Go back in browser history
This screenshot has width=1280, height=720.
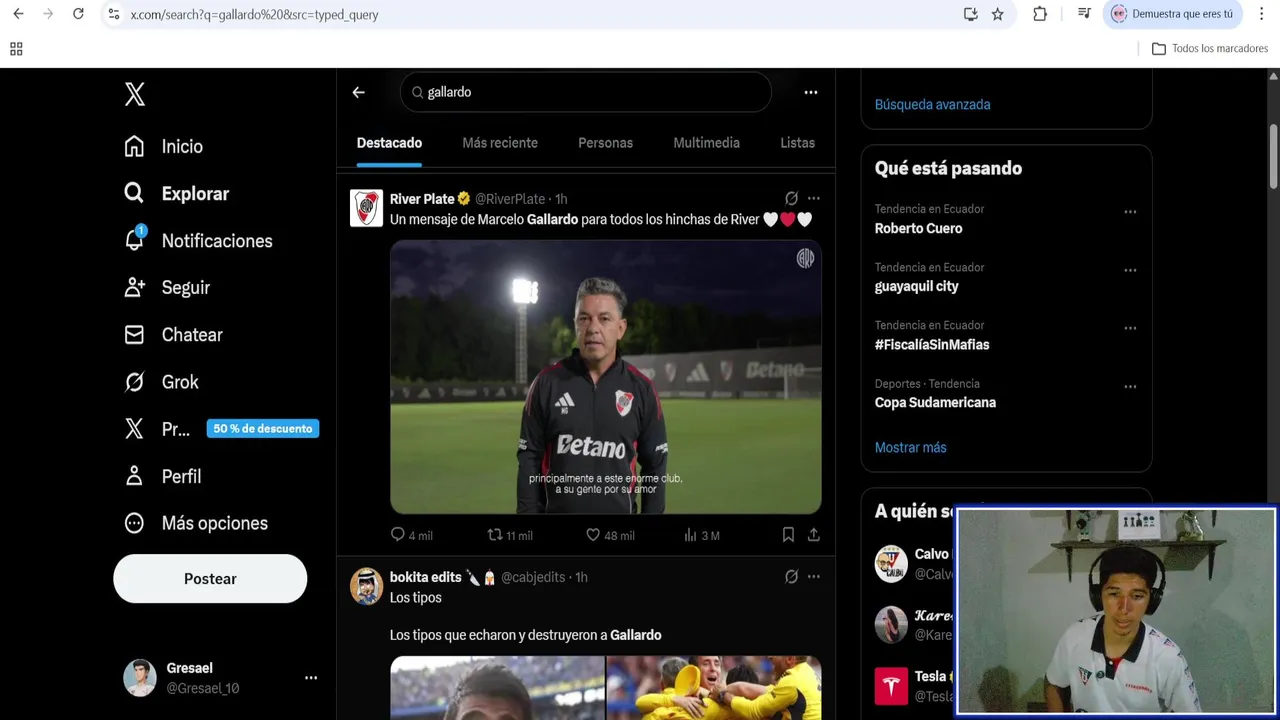[x=18, y=14]
